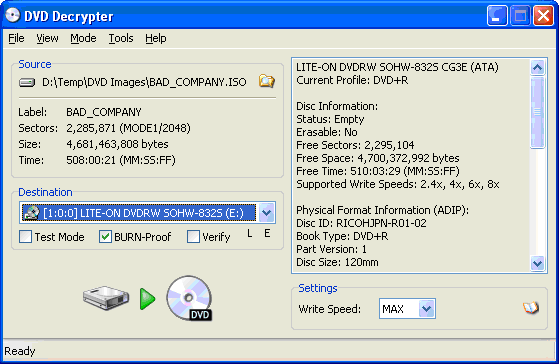The height and width of the screenshot is (364, 559).
Task: Click Sectors value 2,285,871 (MODE1/2048)
Action: tap(128, 128)
